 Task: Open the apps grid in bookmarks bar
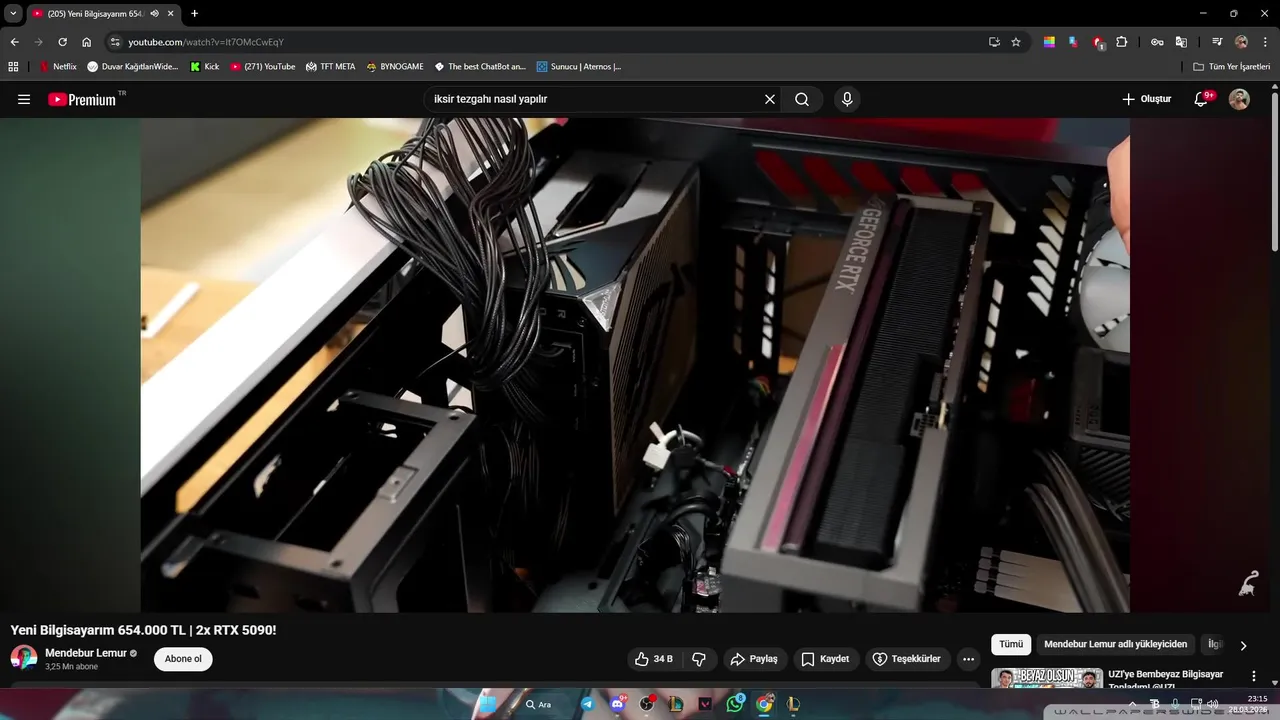(x=13, y=67)
